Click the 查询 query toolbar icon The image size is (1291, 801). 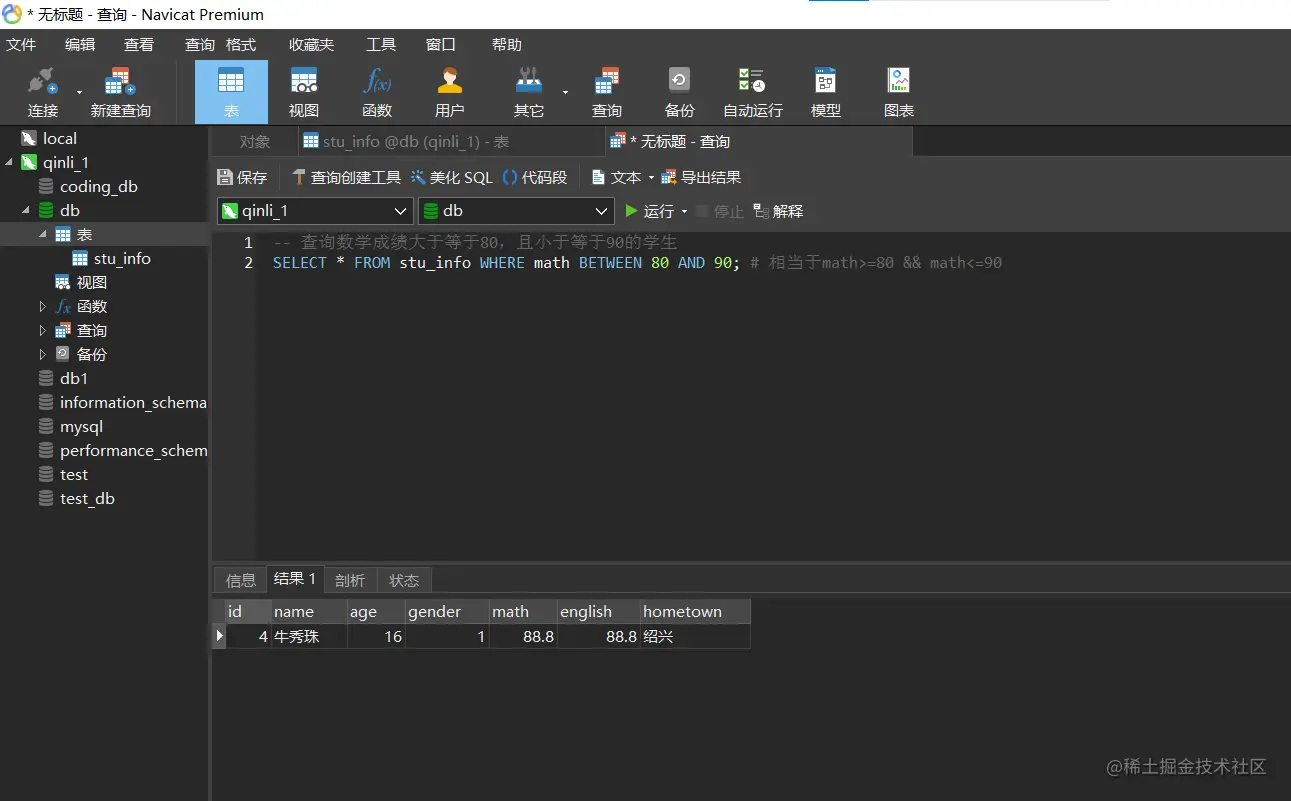tap(607, 92)
